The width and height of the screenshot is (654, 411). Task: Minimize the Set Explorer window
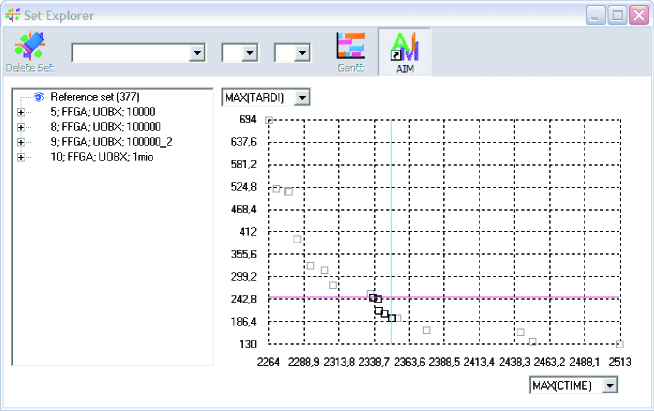coord(595,15)
